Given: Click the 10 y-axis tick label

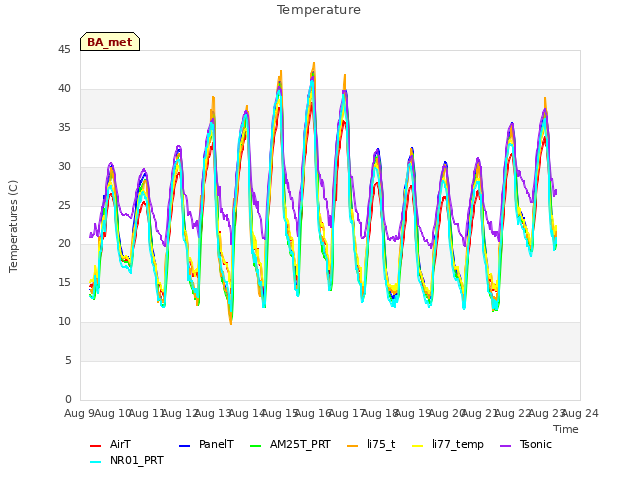Looking at the screenshot, I should tap(64, 322).
